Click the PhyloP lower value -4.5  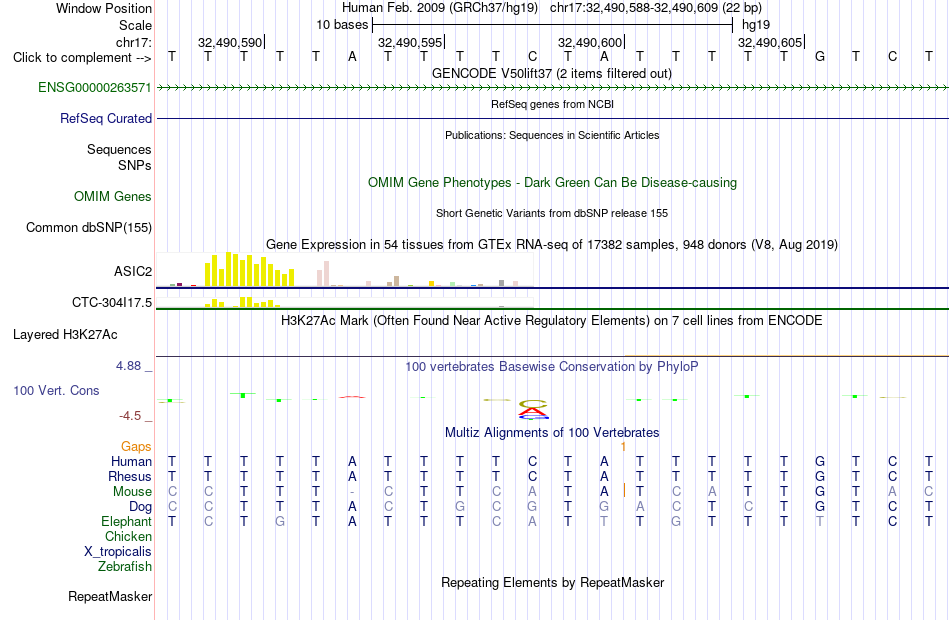[130, 416]
